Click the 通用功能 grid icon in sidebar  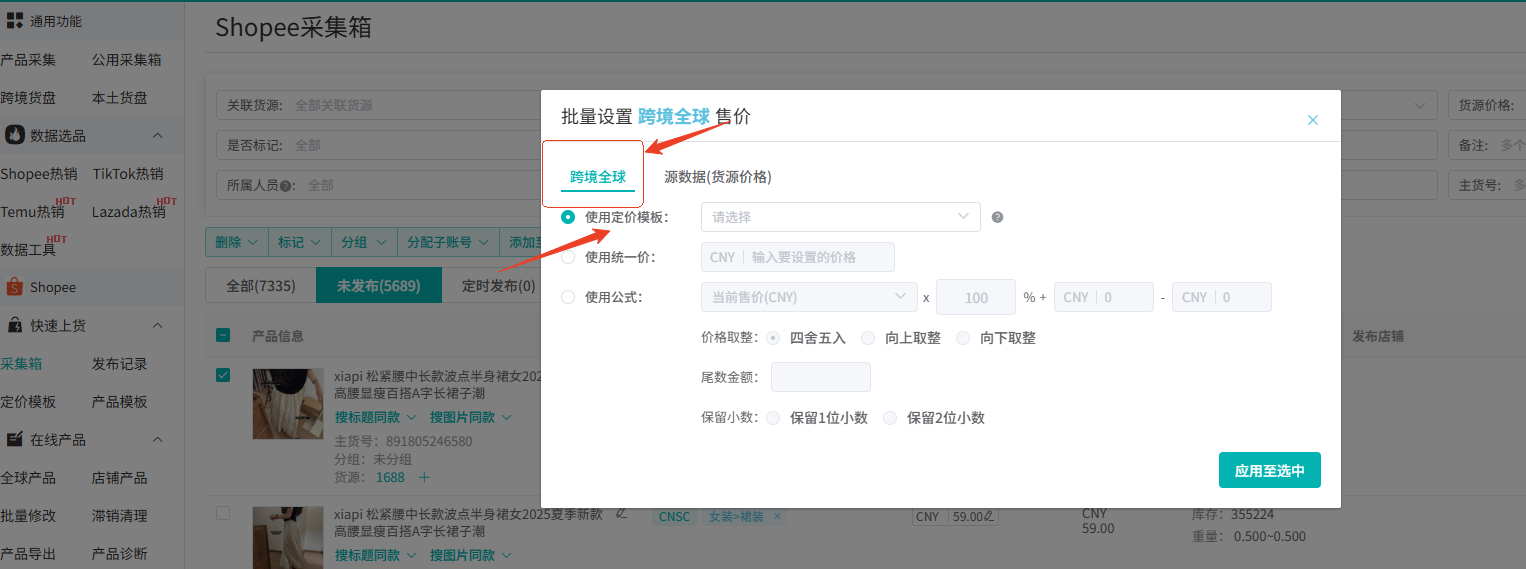(x=15, y=21)
